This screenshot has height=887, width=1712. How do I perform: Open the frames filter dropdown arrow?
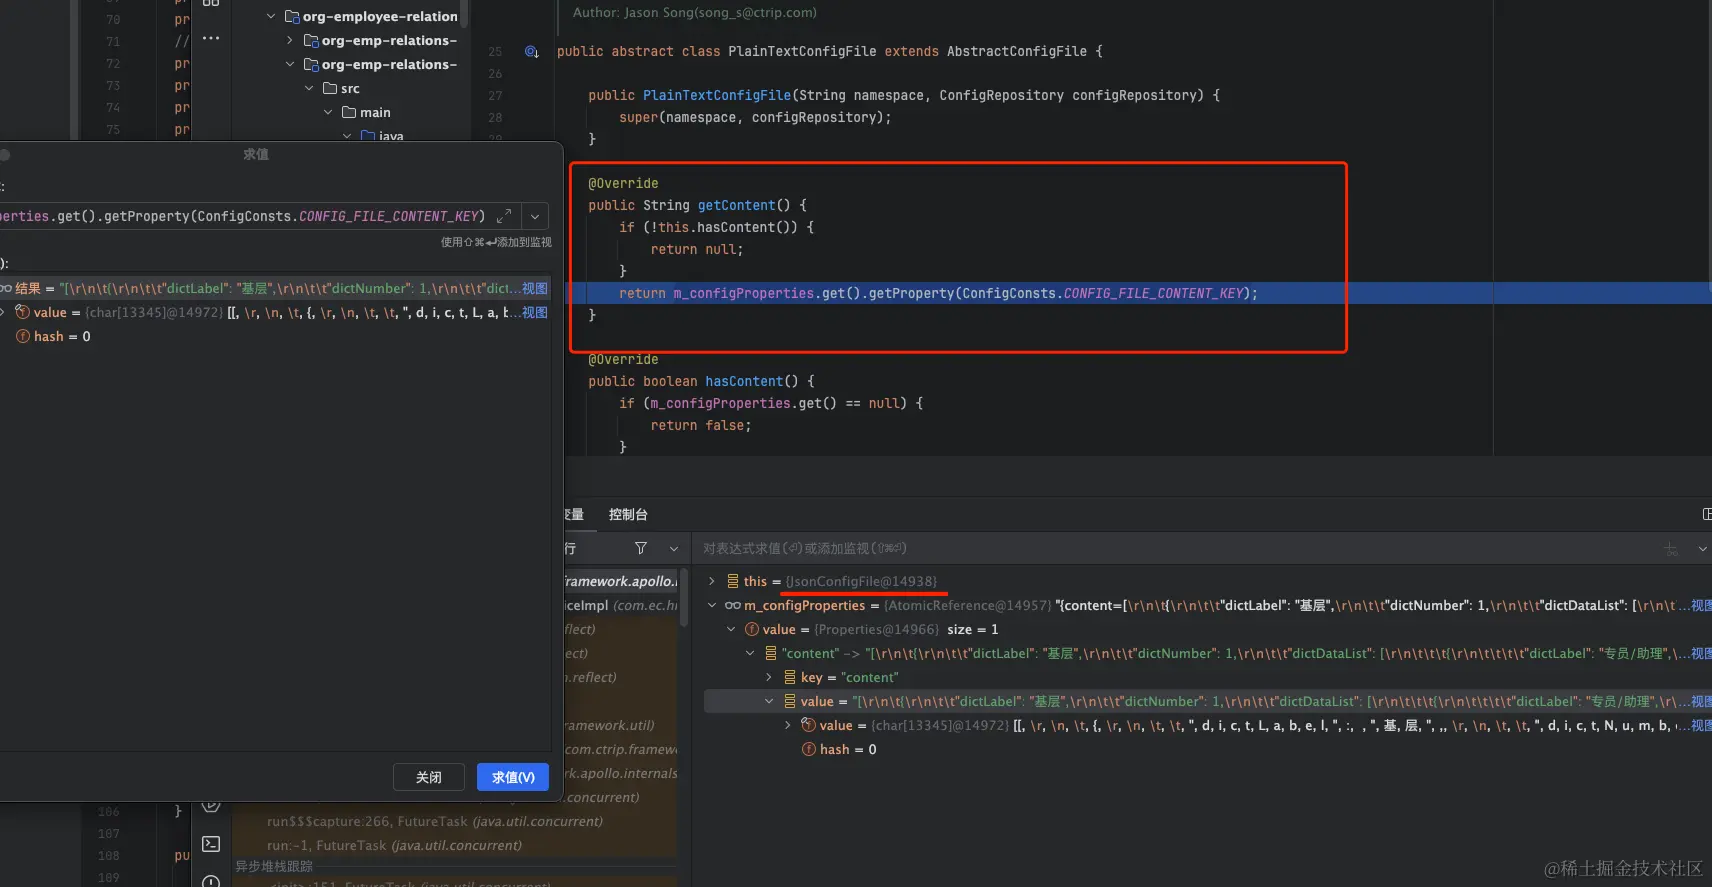tap(674, 548)
